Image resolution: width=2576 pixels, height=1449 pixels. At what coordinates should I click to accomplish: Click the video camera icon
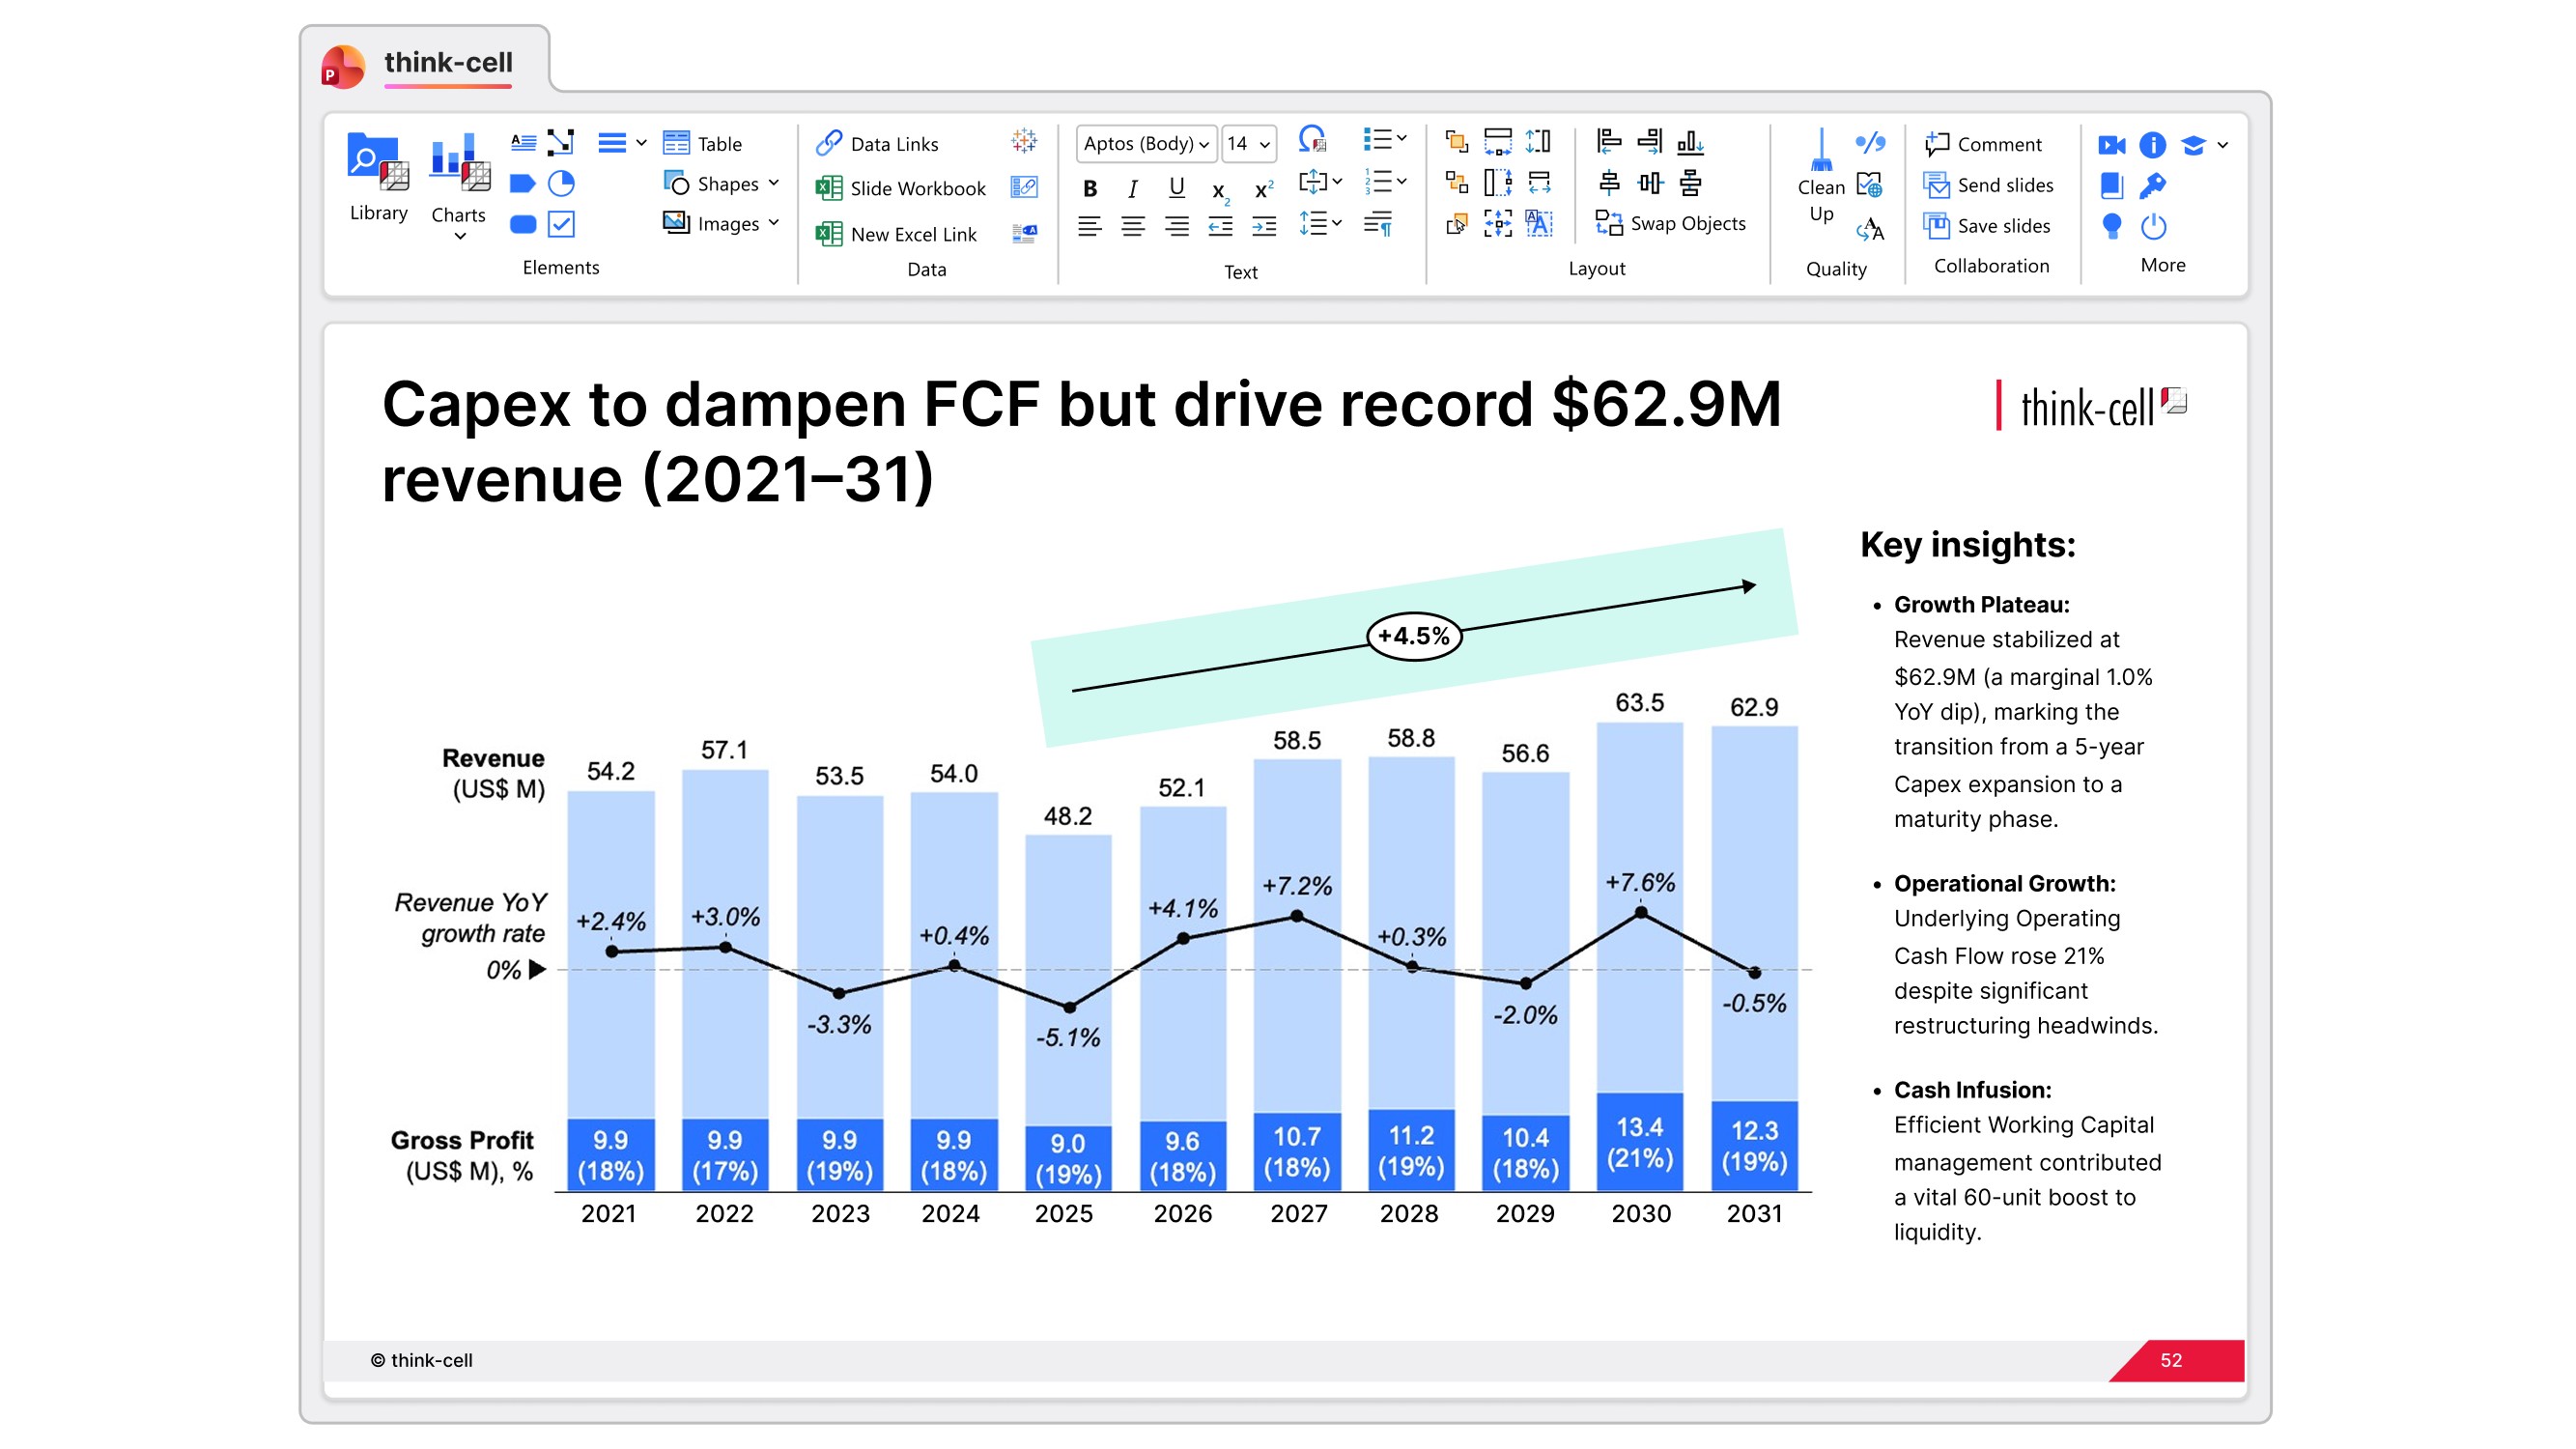2111,145
